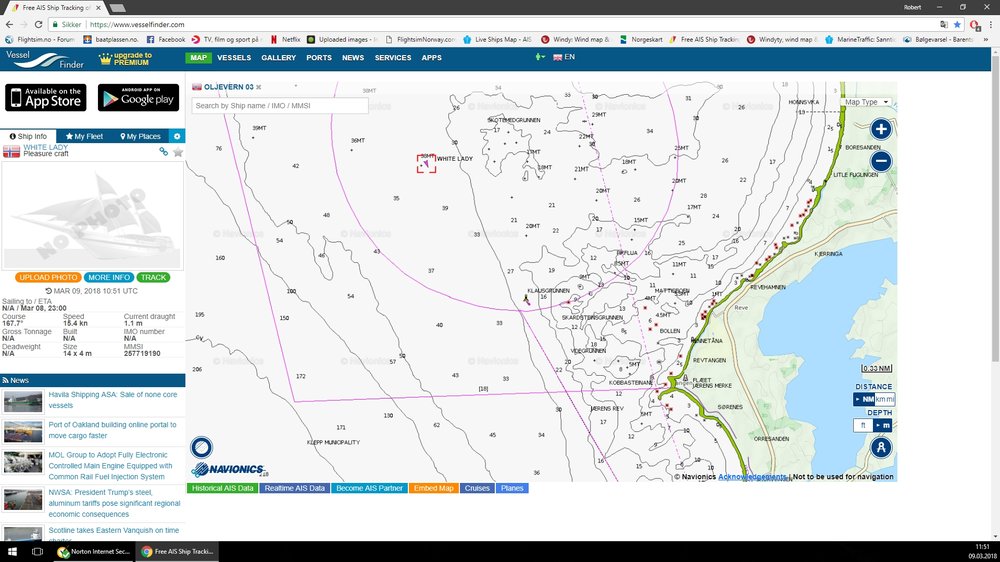Screen dimensions: 1000x562
Task: Click the VesselFinder logo
Action: (x=45, y=59)
